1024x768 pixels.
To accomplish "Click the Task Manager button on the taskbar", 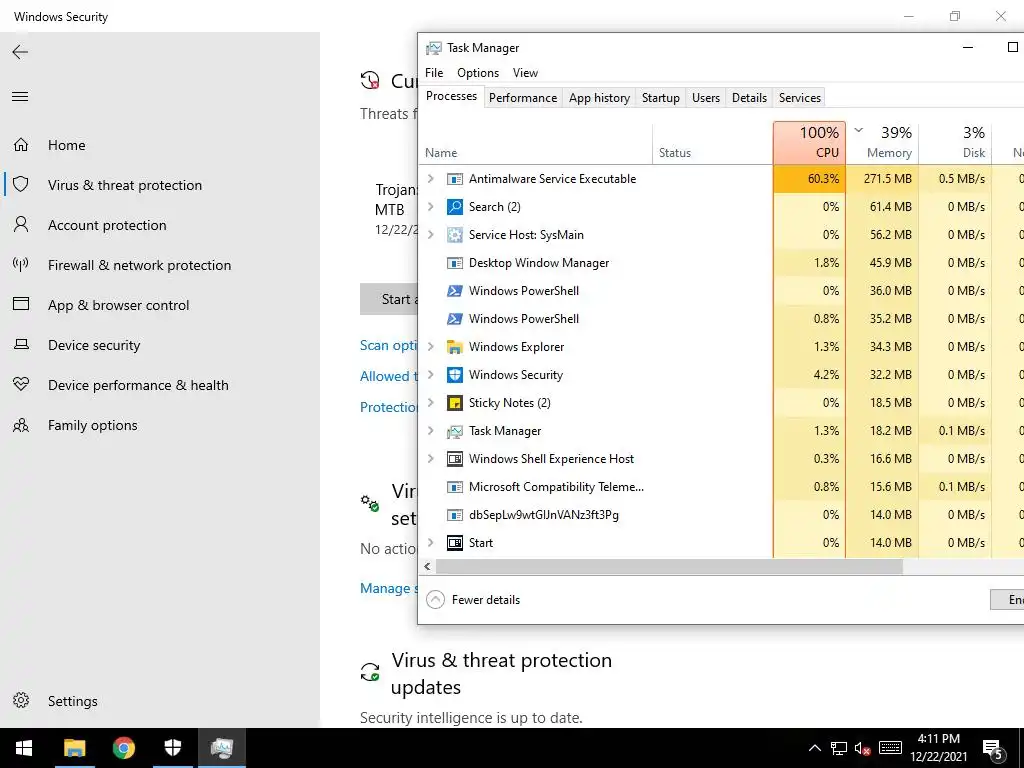I will click(221, 748).
